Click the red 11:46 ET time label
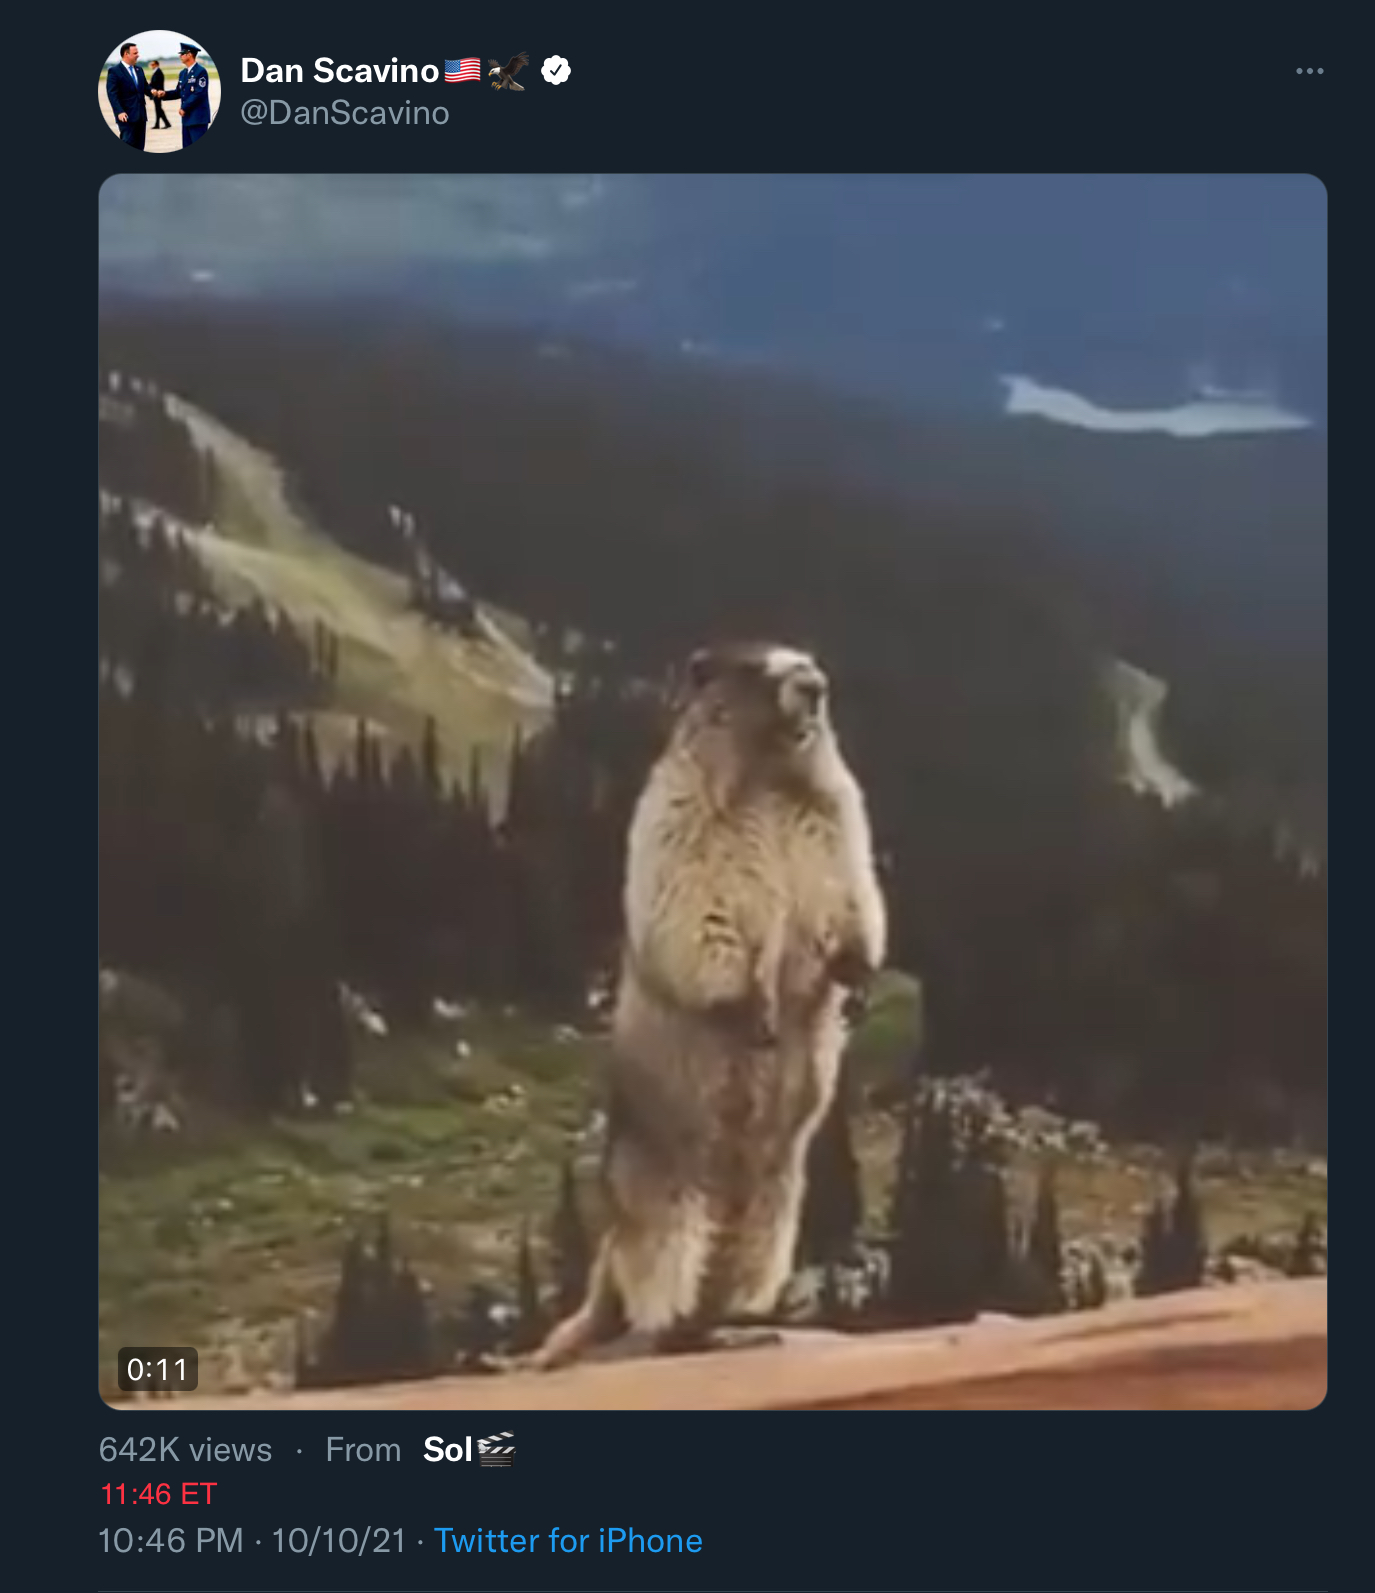 159,1494
